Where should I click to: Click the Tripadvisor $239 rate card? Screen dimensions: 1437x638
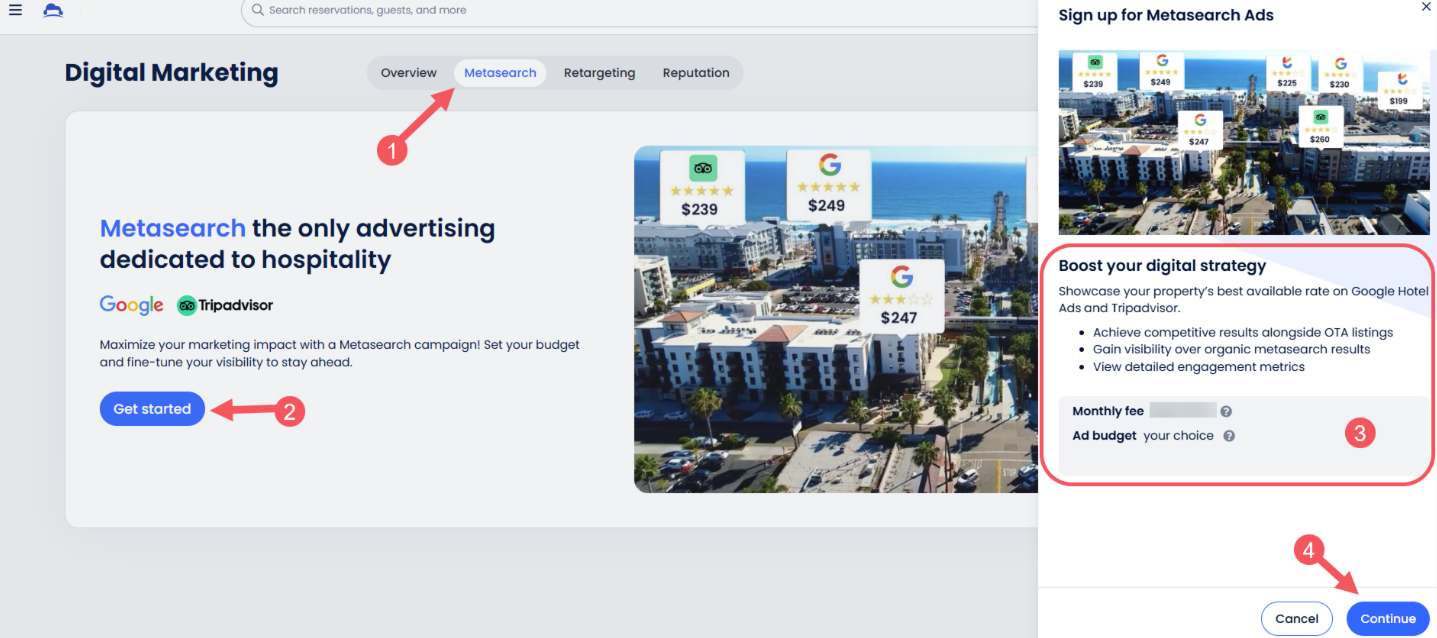(701, 187)
